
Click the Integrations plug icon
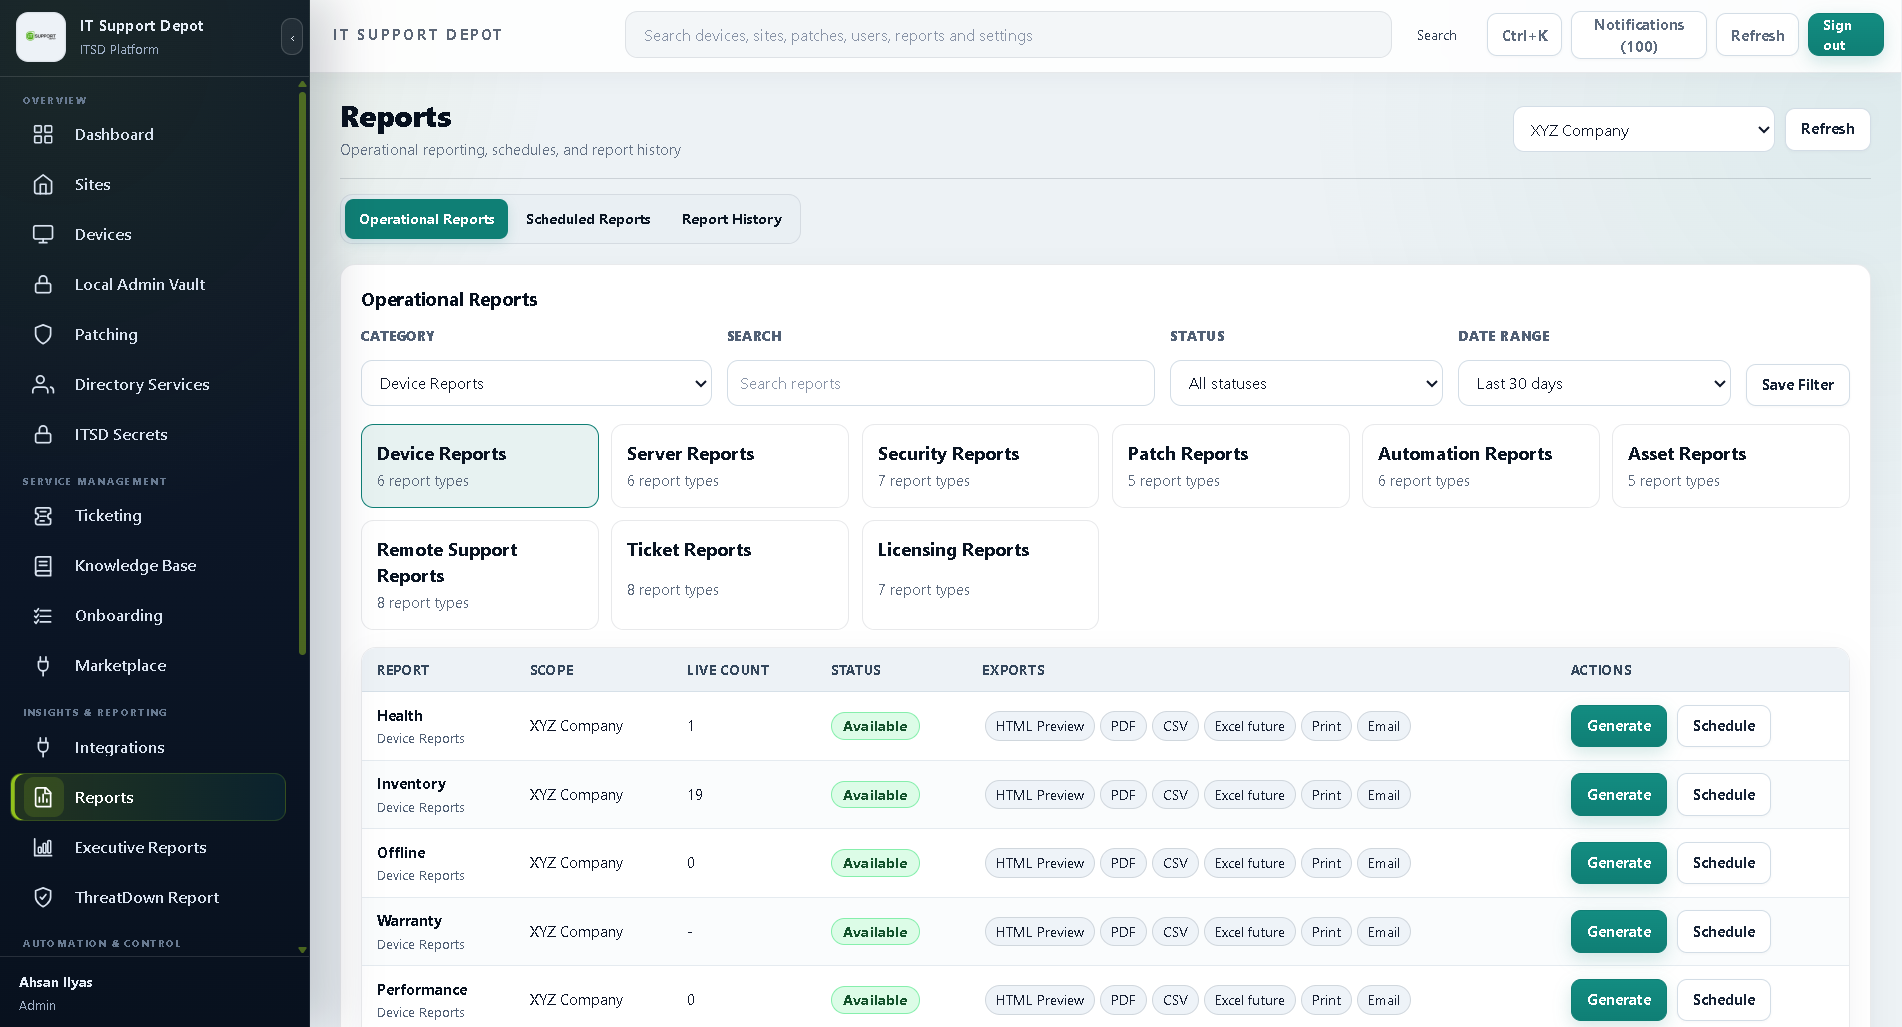[x=43, y=747]
